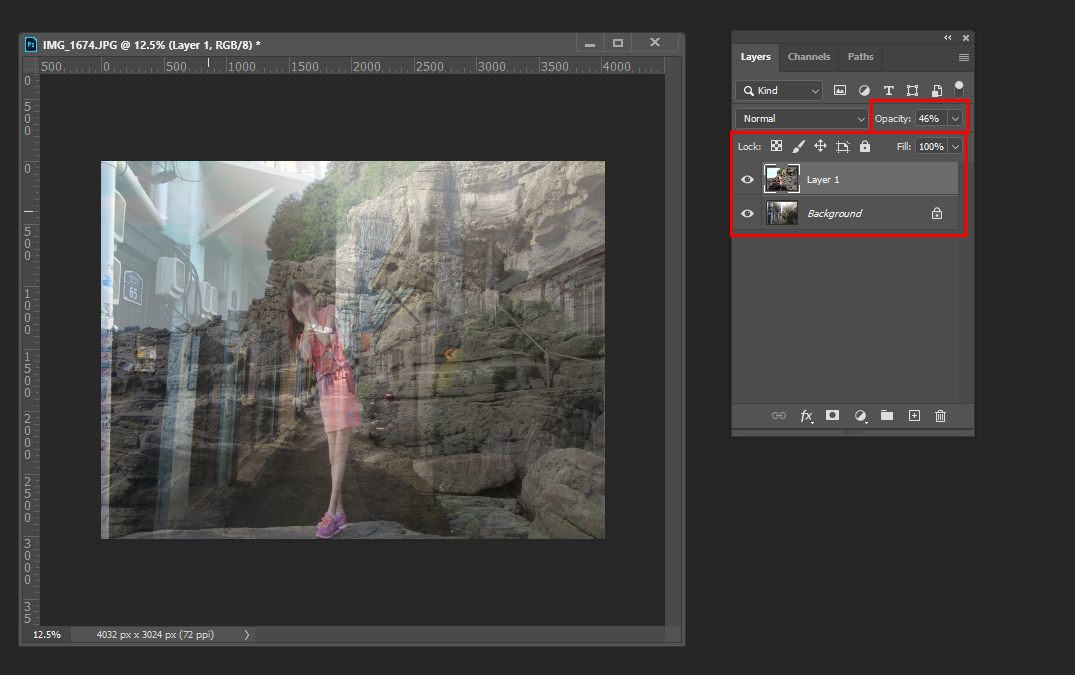Viewport: 1075px width, 675px height.
Task: Close the Layers panel group
Action: click(x=966, y=38)
